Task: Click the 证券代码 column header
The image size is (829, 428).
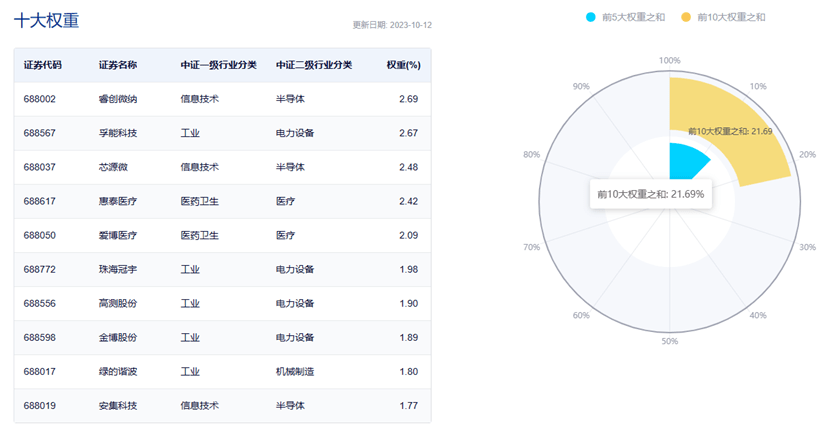Action: [x=43, y=65]
